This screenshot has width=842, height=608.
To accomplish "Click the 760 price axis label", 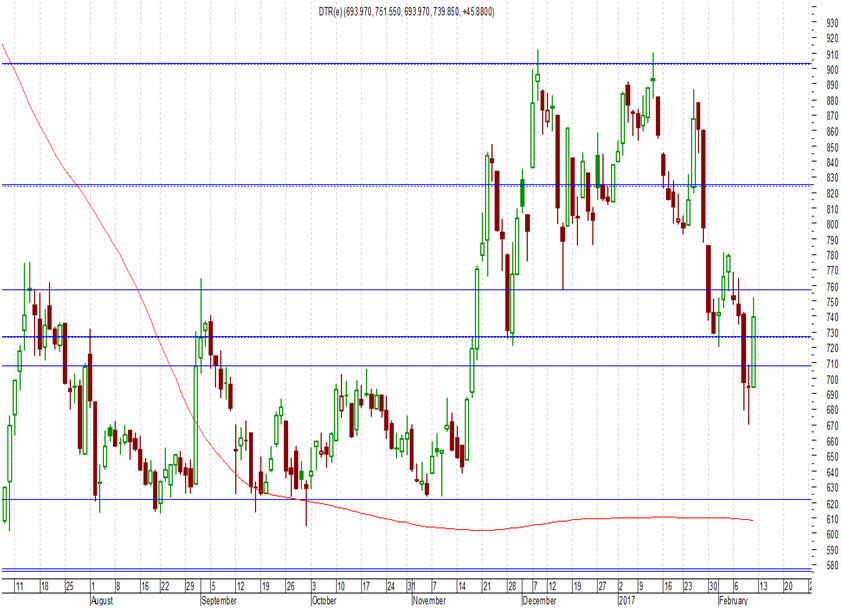I will point(832,286).
